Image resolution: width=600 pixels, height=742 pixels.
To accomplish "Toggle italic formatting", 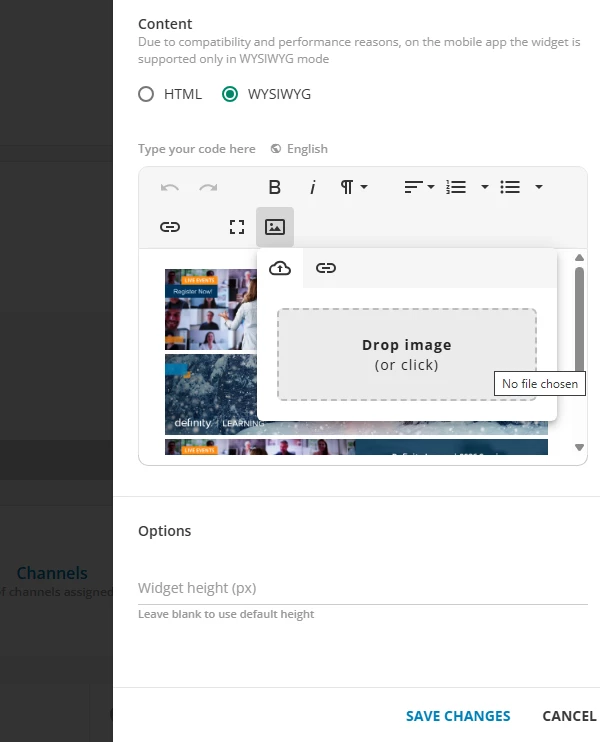I will [x=312, y=187].
